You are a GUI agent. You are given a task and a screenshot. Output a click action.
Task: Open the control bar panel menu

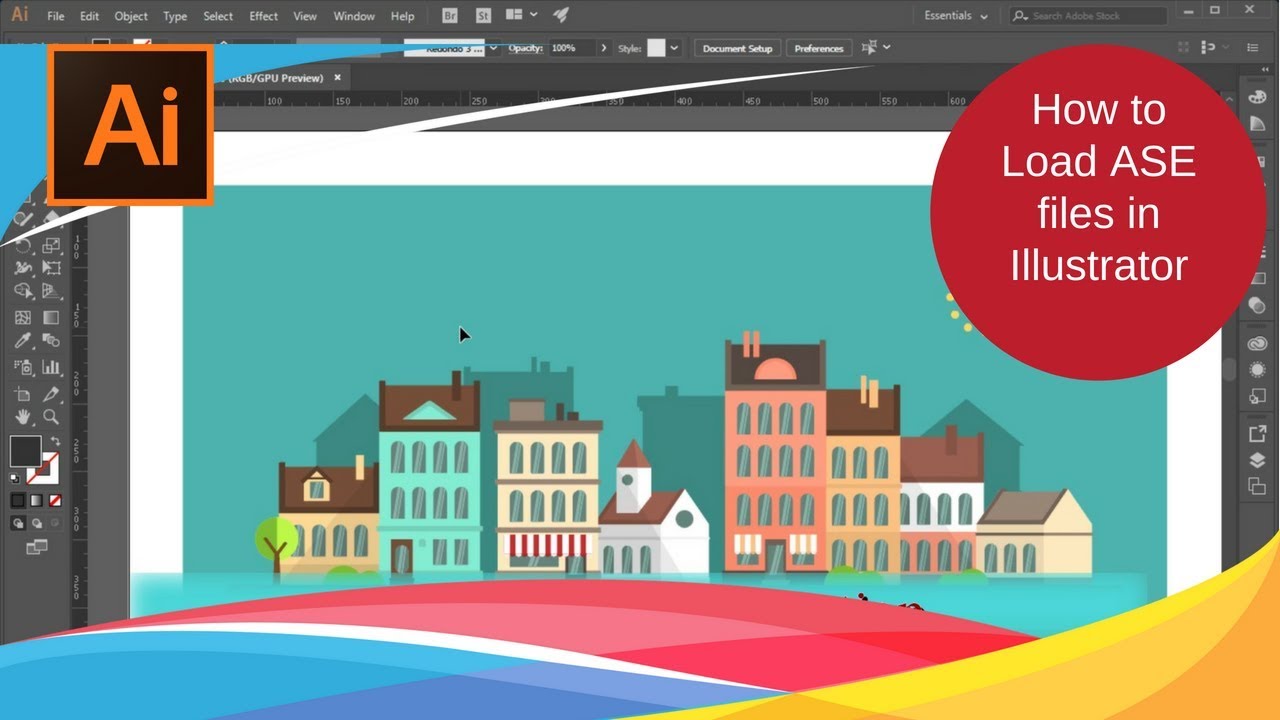click(1252, 48)
